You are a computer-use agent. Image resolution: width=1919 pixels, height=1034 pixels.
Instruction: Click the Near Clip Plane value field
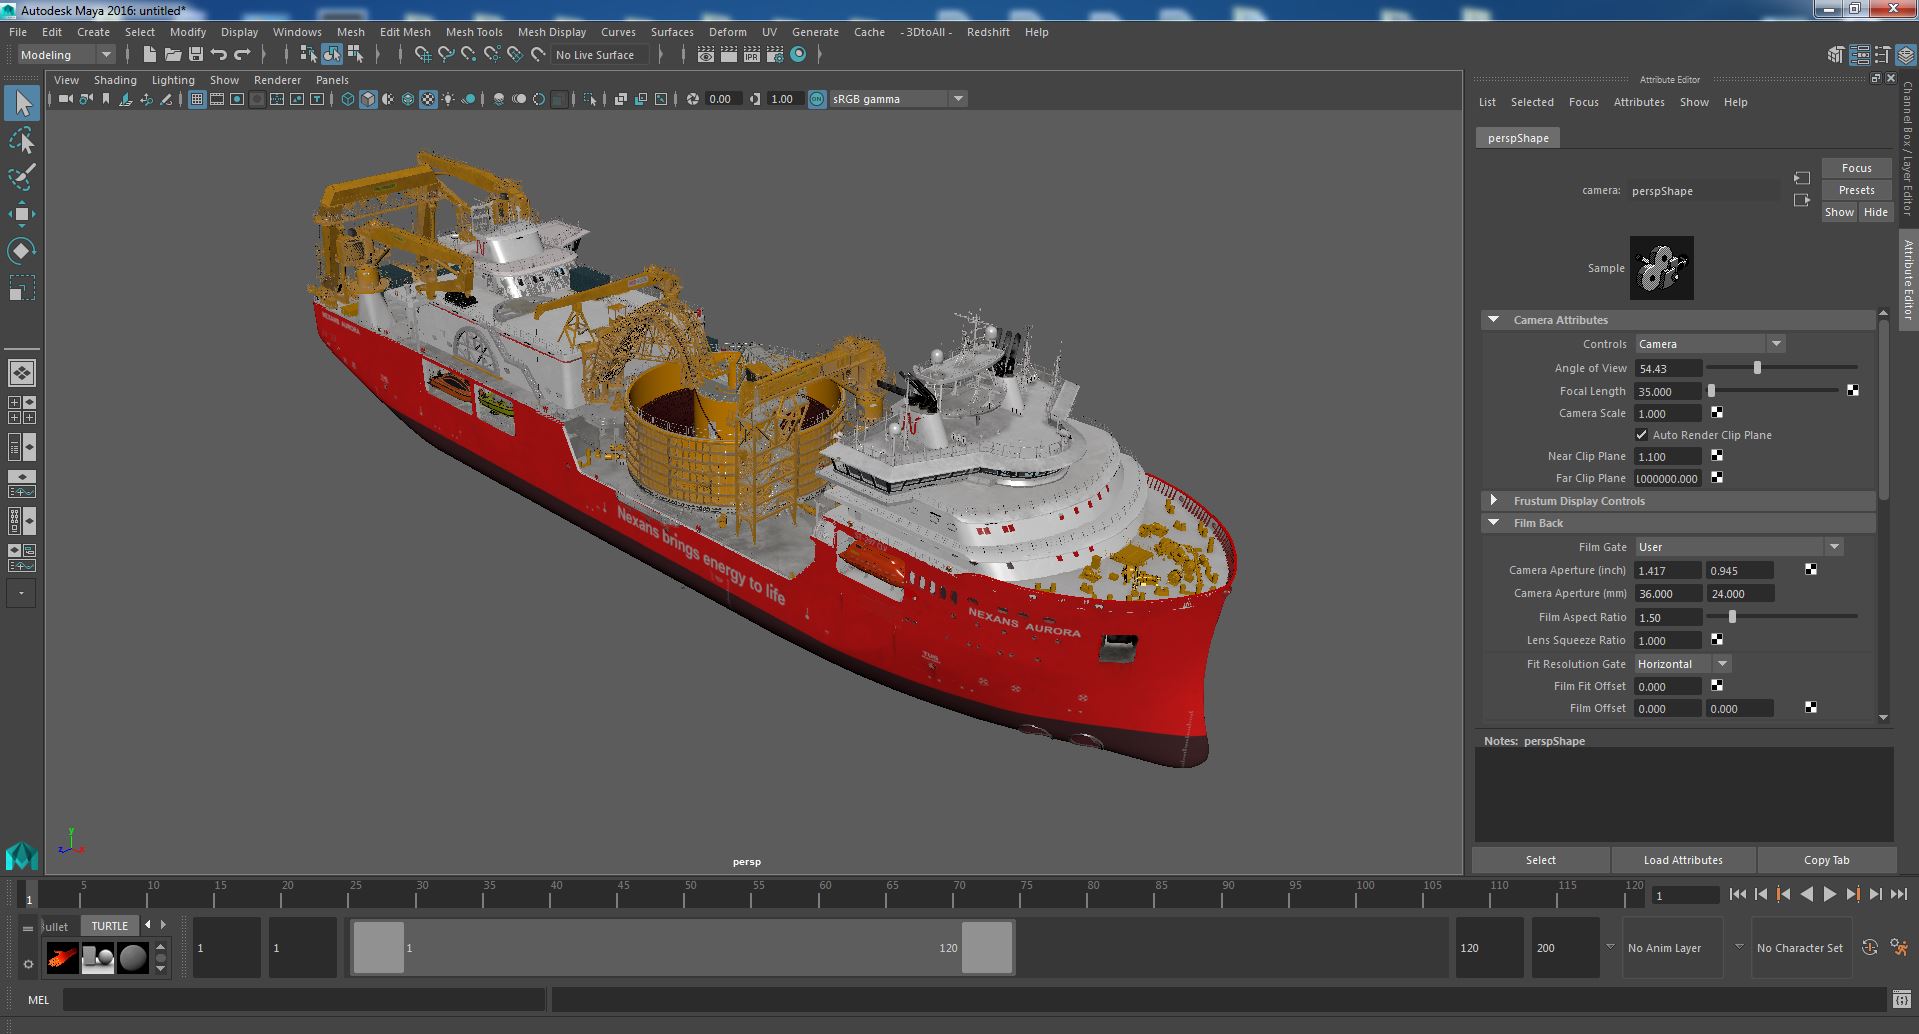(x=1668, y=457)
